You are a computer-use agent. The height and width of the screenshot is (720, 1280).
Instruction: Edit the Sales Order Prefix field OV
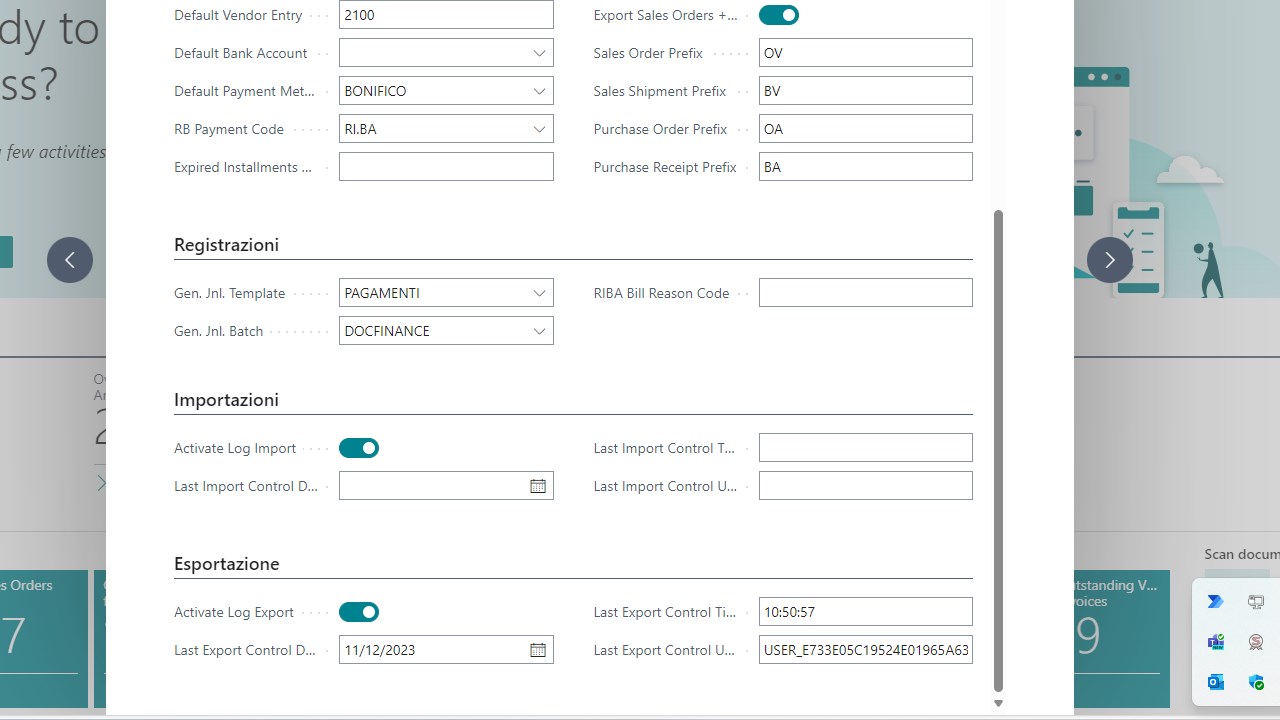click(x=866, y=53)
